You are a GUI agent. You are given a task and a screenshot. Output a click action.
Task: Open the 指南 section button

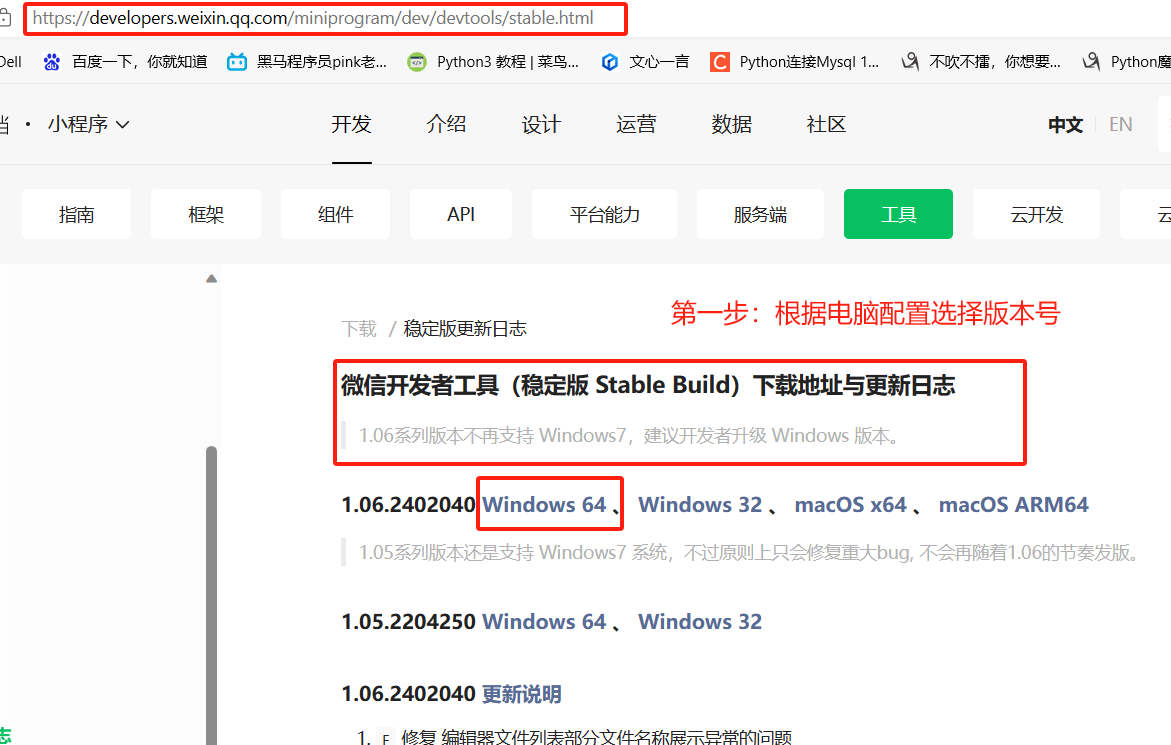pos(76,214)
